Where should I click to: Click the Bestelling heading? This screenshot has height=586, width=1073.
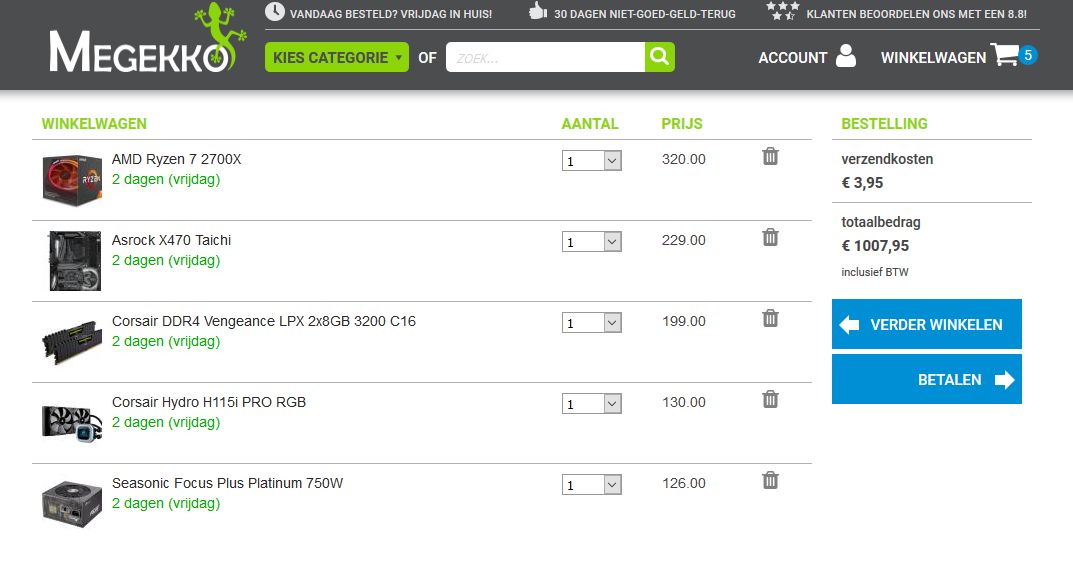[884, 124]
